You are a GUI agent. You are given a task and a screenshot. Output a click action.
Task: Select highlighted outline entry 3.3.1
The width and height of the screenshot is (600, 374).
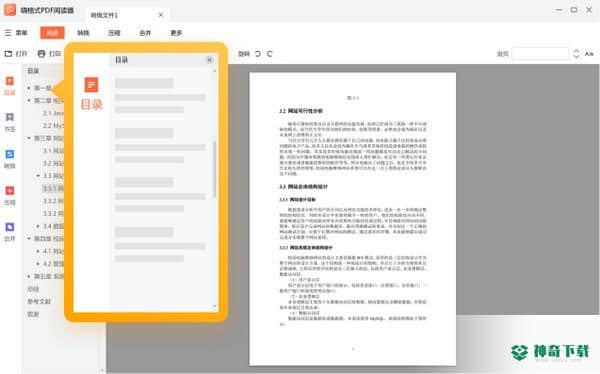click(x=53, y=188)
